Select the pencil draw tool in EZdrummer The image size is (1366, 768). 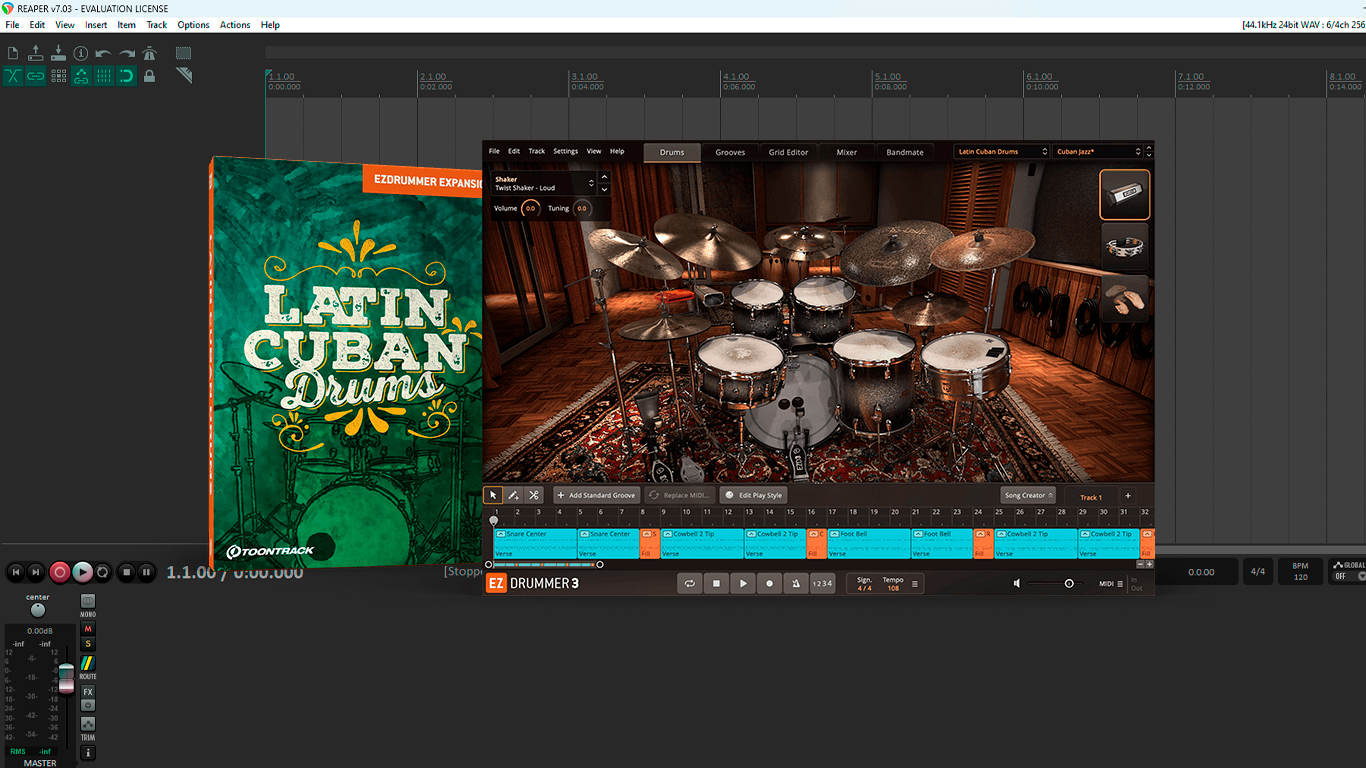pyautogui.click(x=513, y=495)
